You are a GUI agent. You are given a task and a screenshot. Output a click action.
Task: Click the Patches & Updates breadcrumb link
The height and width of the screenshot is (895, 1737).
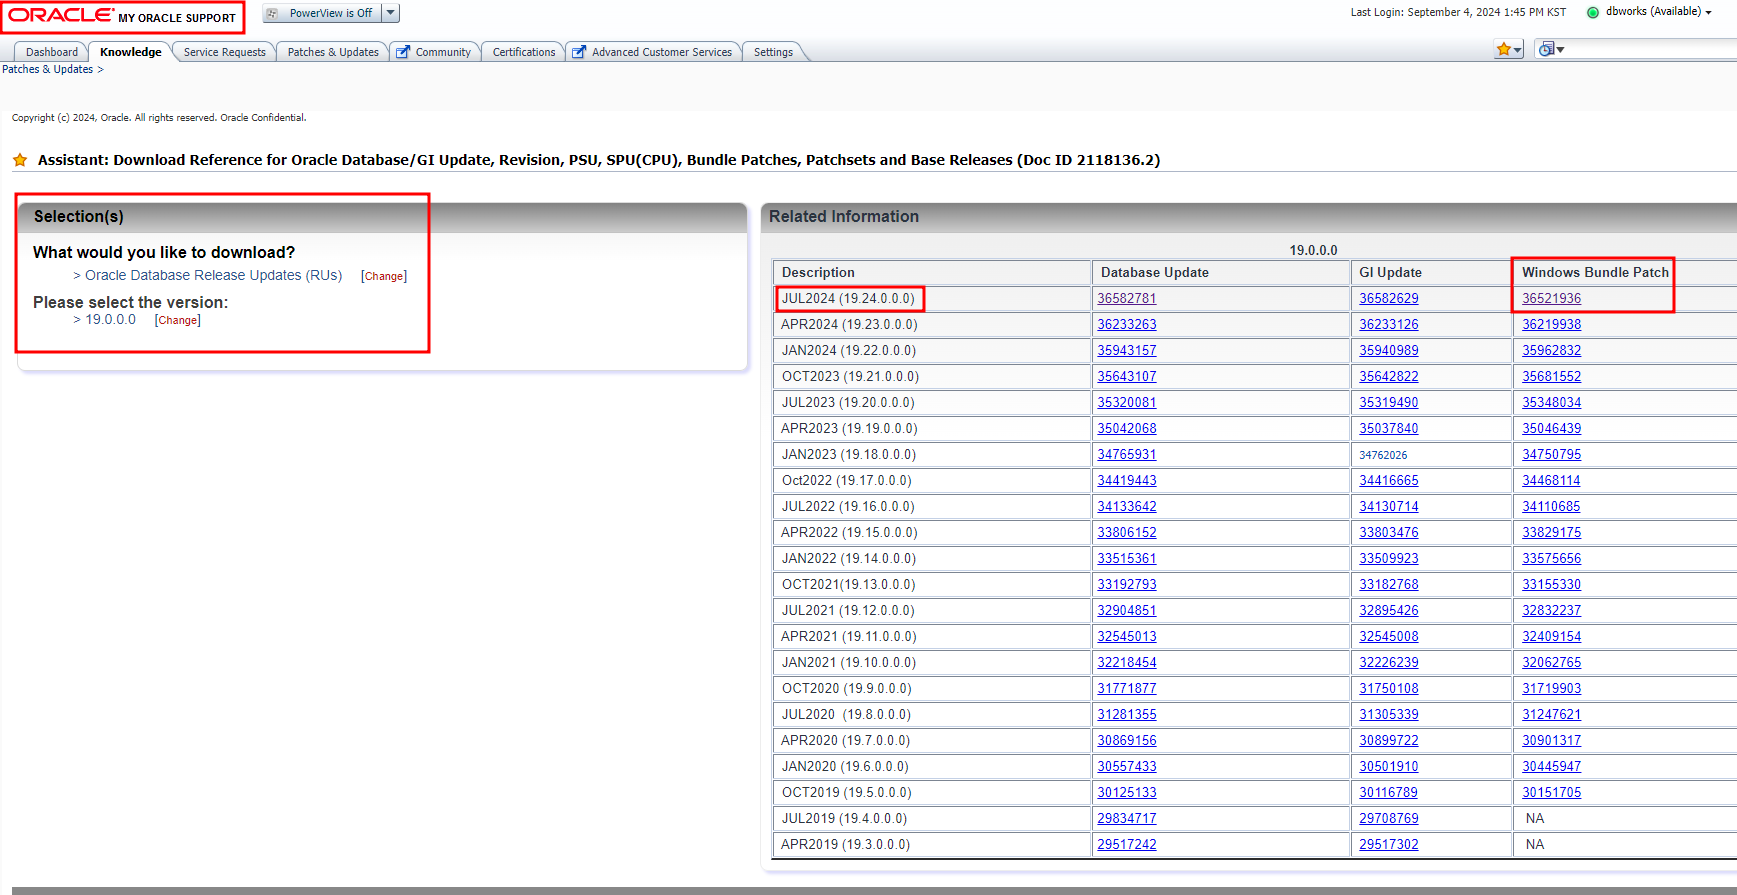click(x=47, y=70)
